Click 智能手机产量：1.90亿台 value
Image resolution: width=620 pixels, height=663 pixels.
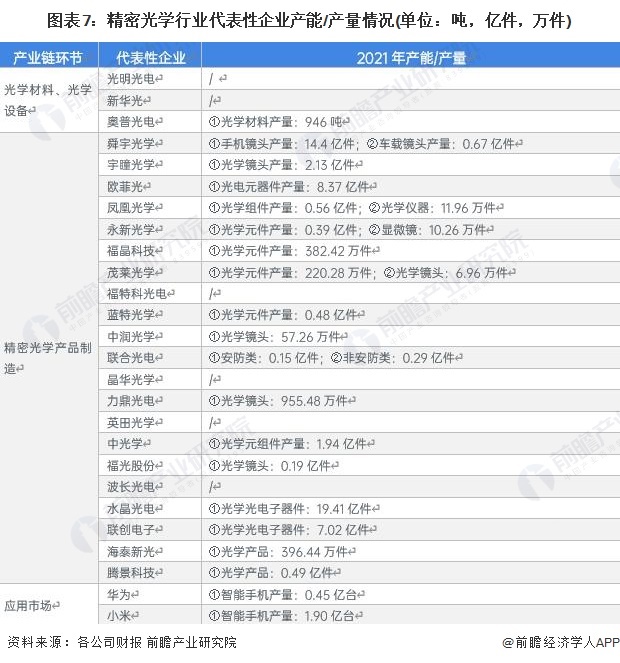click(285, 616)
